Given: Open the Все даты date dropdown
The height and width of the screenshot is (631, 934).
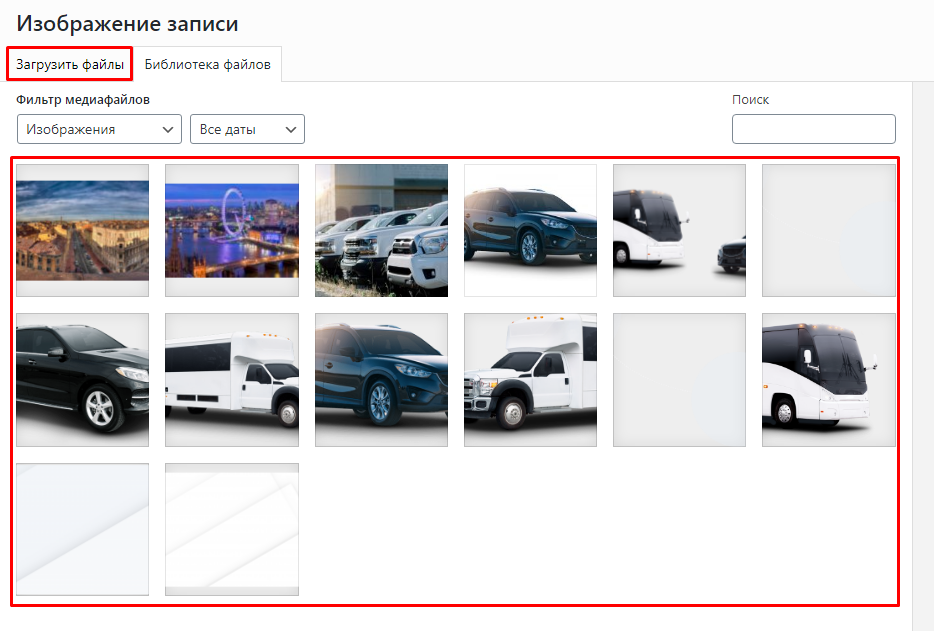Looking at the screenshot, I should tap(247, 130).
